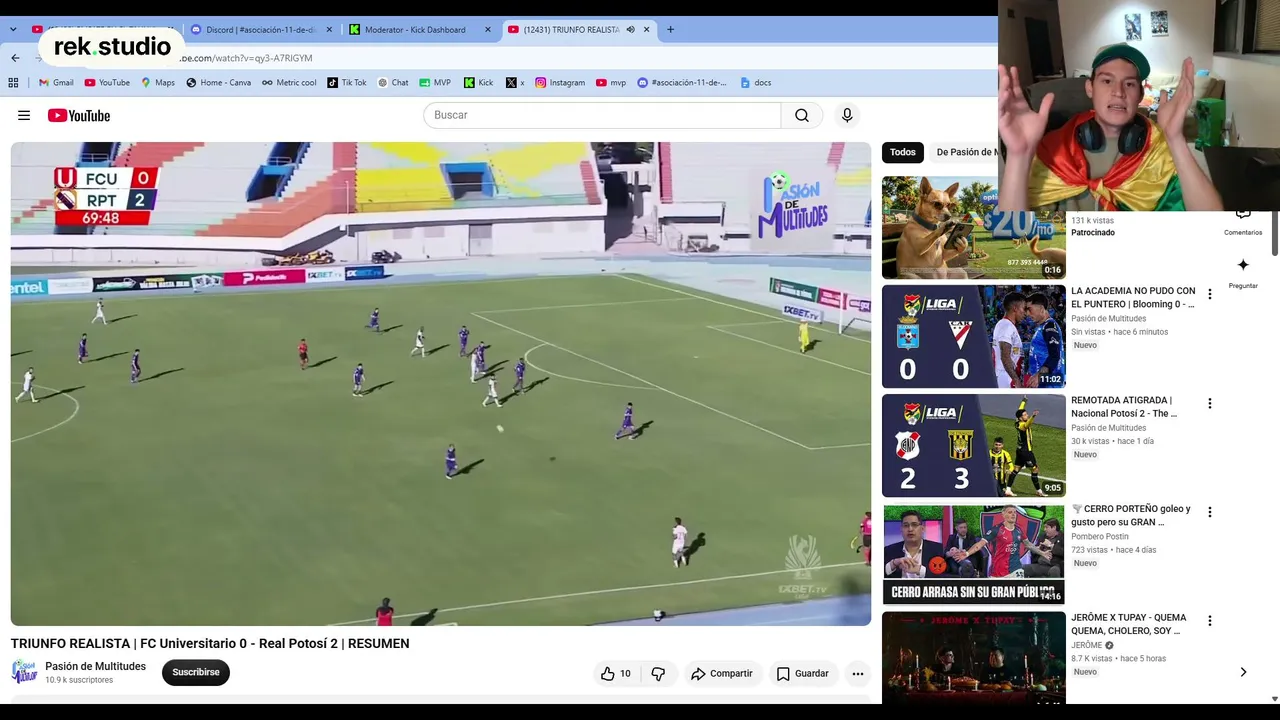The image size is (1280, 720).
Task: Open the tab search dropdown arrow
Action: pos(13,30)
